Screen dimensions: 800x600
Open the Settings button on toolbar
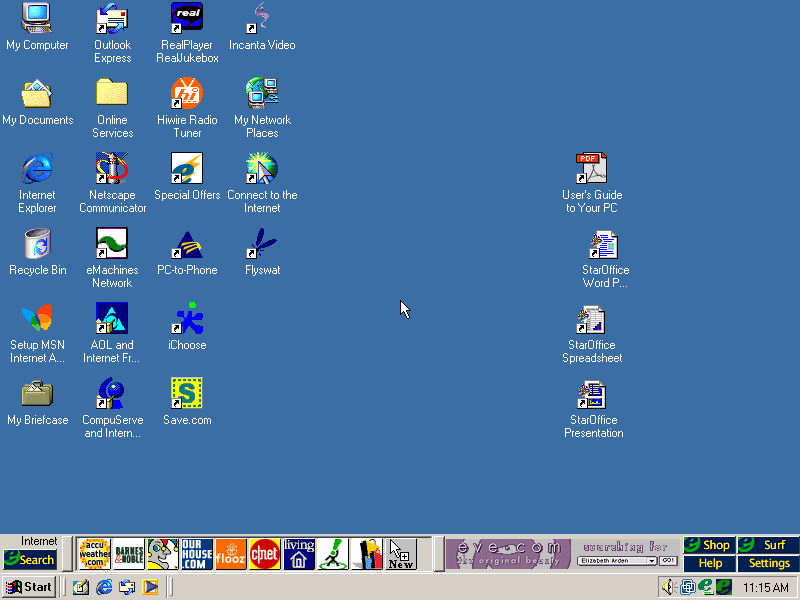(769, 563)
